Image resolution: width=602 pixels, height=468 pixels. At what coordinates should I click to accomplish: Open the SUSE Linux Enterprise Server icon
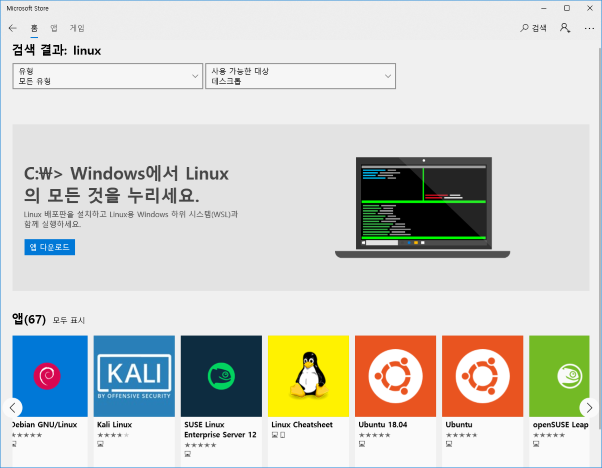(x=221, y=376)
